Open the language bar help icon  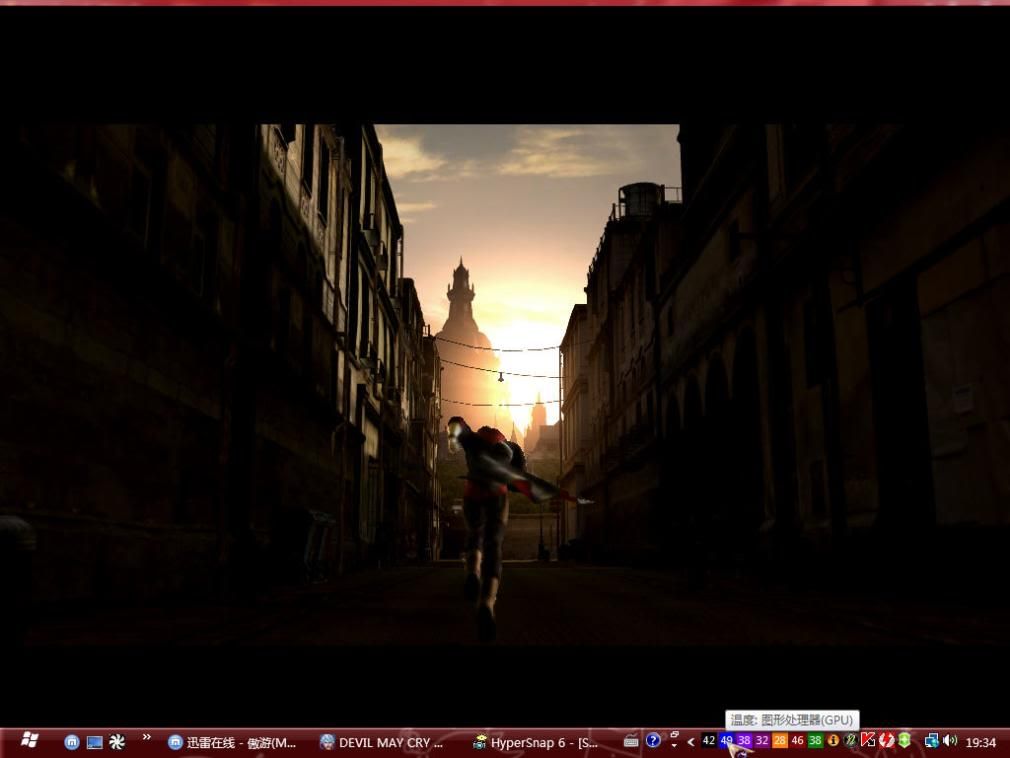(x=653, y=741)
